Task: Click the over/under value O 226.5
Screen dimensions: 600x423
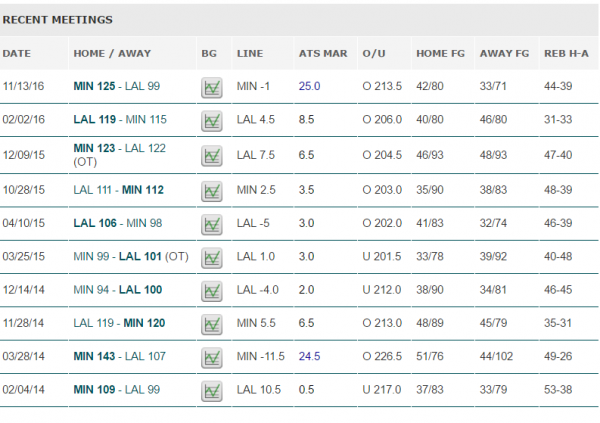Action: (382, 356)
